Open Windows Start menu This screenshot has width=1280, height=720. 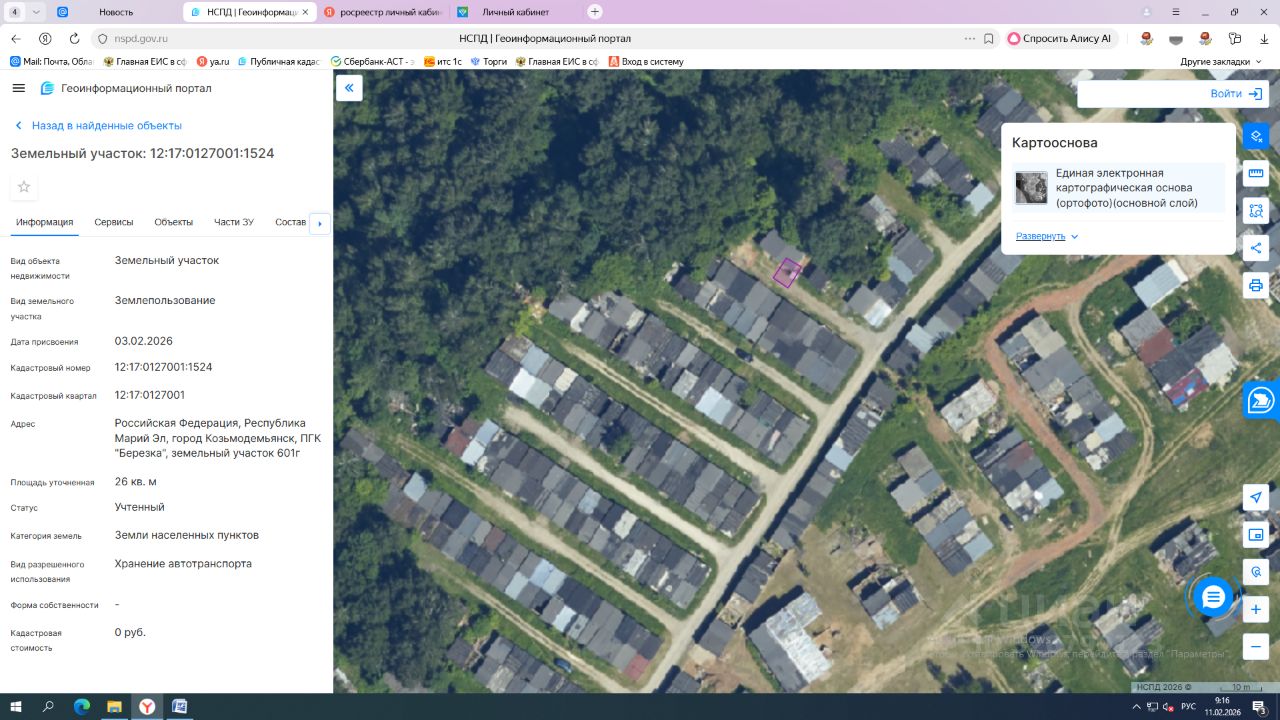(x=16, y=707)
